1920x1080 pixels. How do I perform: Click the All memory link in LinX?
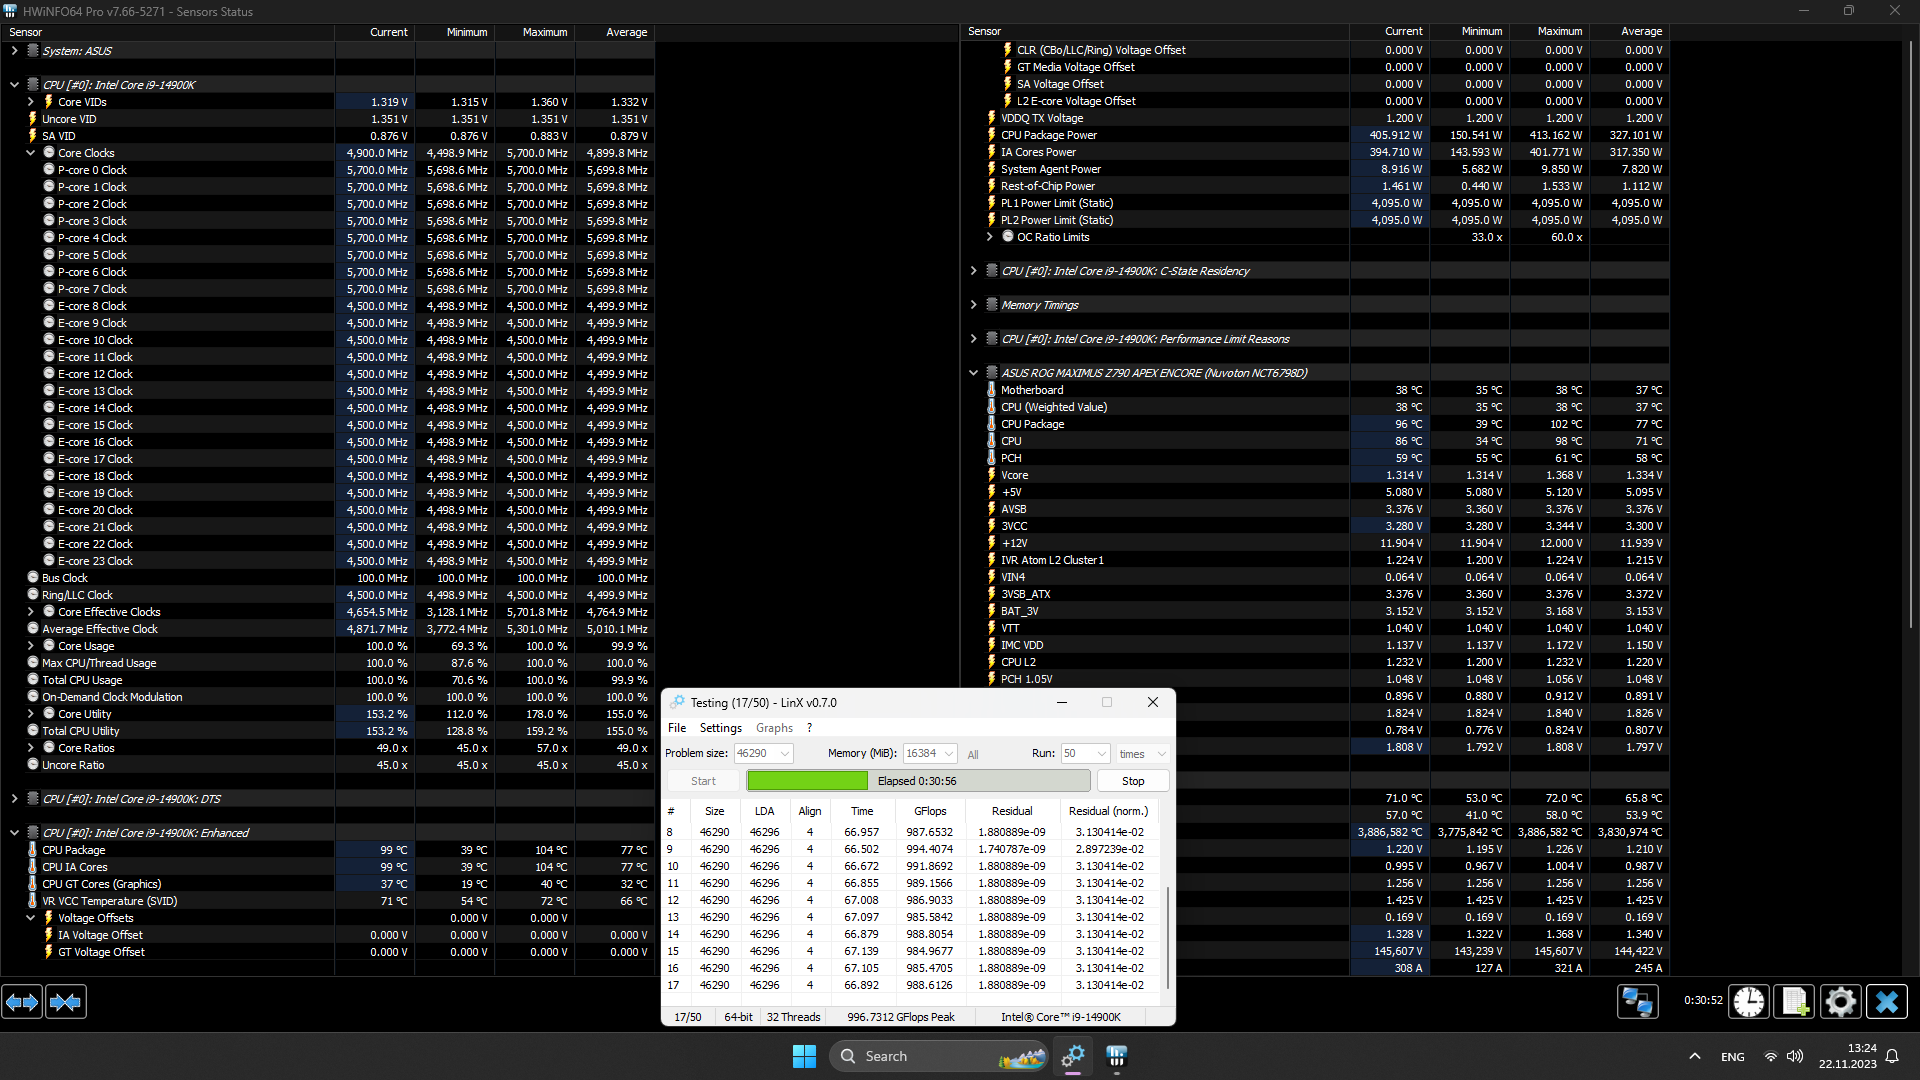(x=973, y=755)
